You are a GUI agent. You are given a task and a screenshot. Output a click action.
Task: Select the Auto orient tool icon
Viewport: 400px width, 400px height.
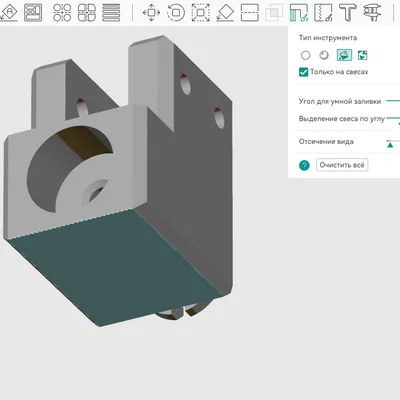click(x=9, y=12)
